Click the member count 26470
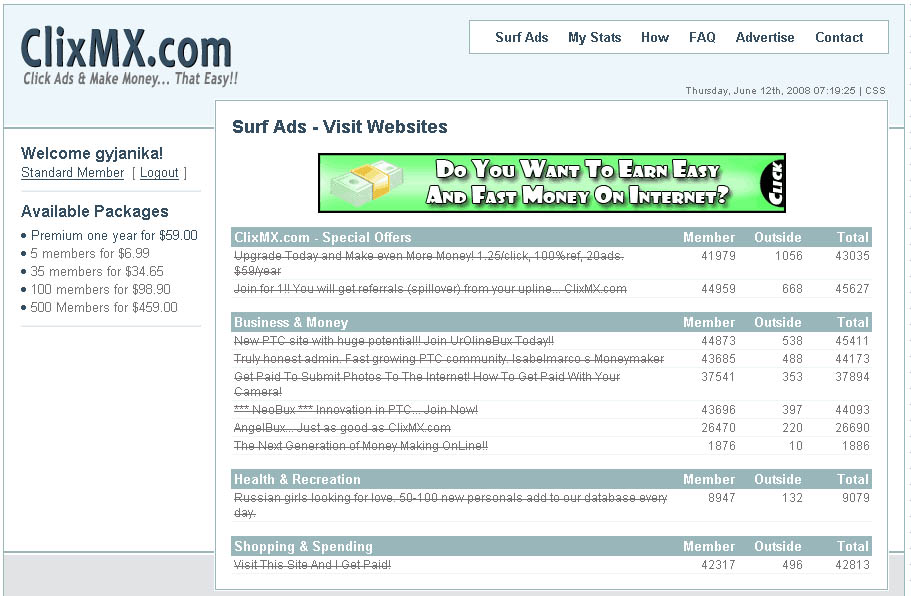Viewport: 911px width, 596px height. coord(718,428)
